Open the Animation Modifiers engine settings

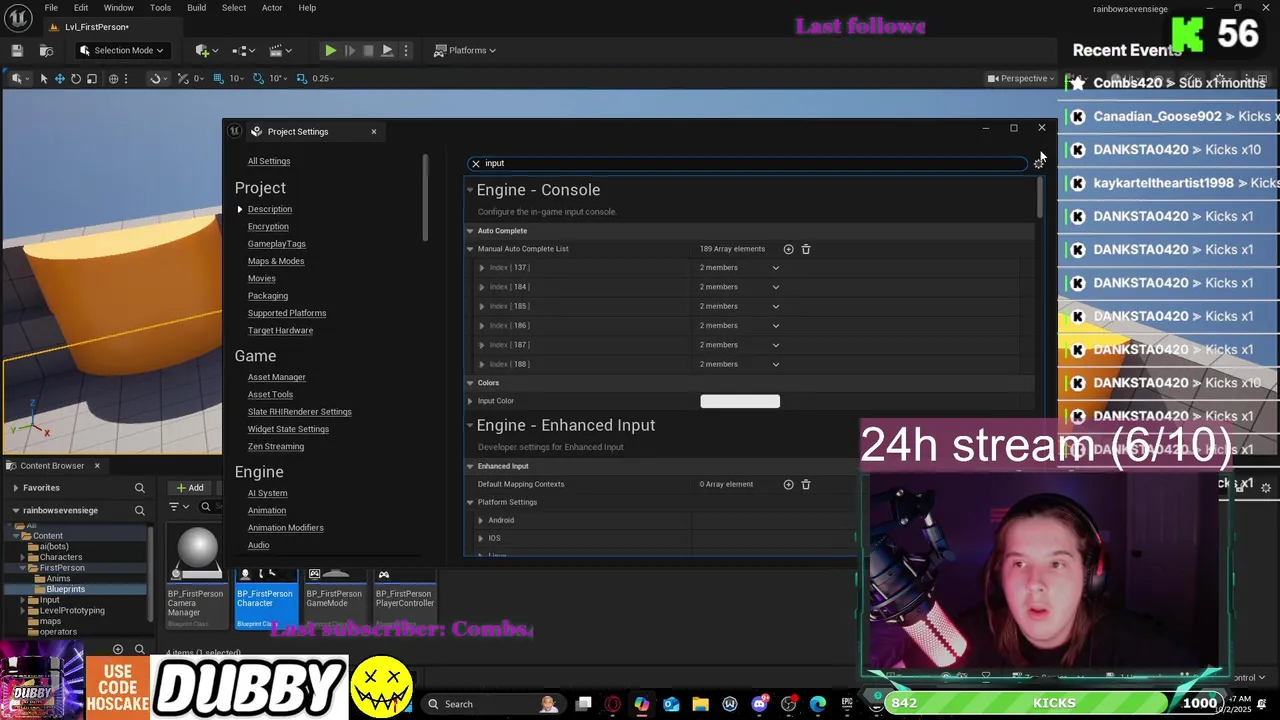pos(286,528)
